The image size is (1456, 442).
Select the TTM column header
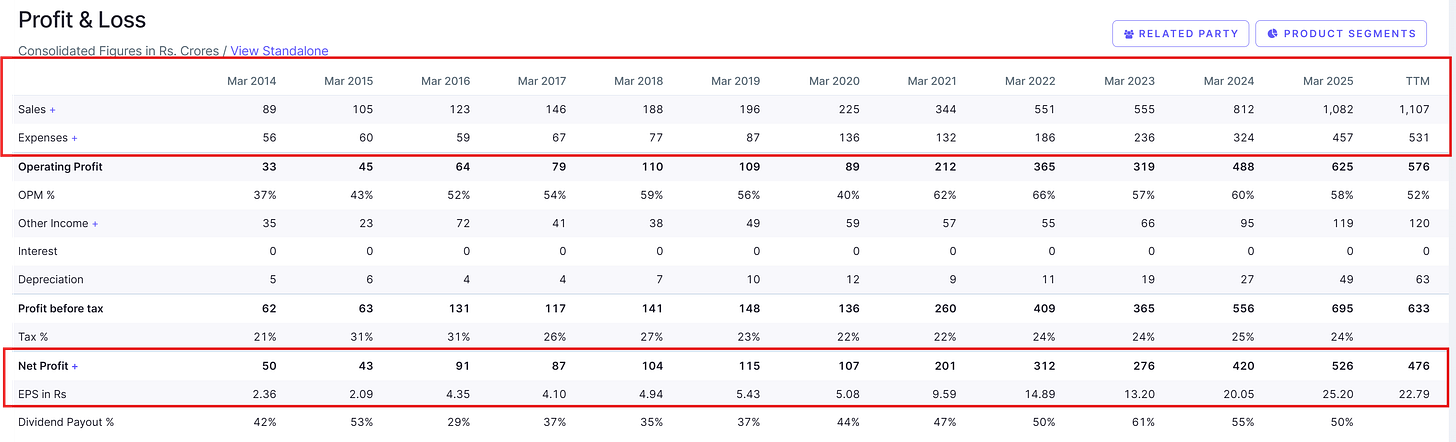point(1417,81)
